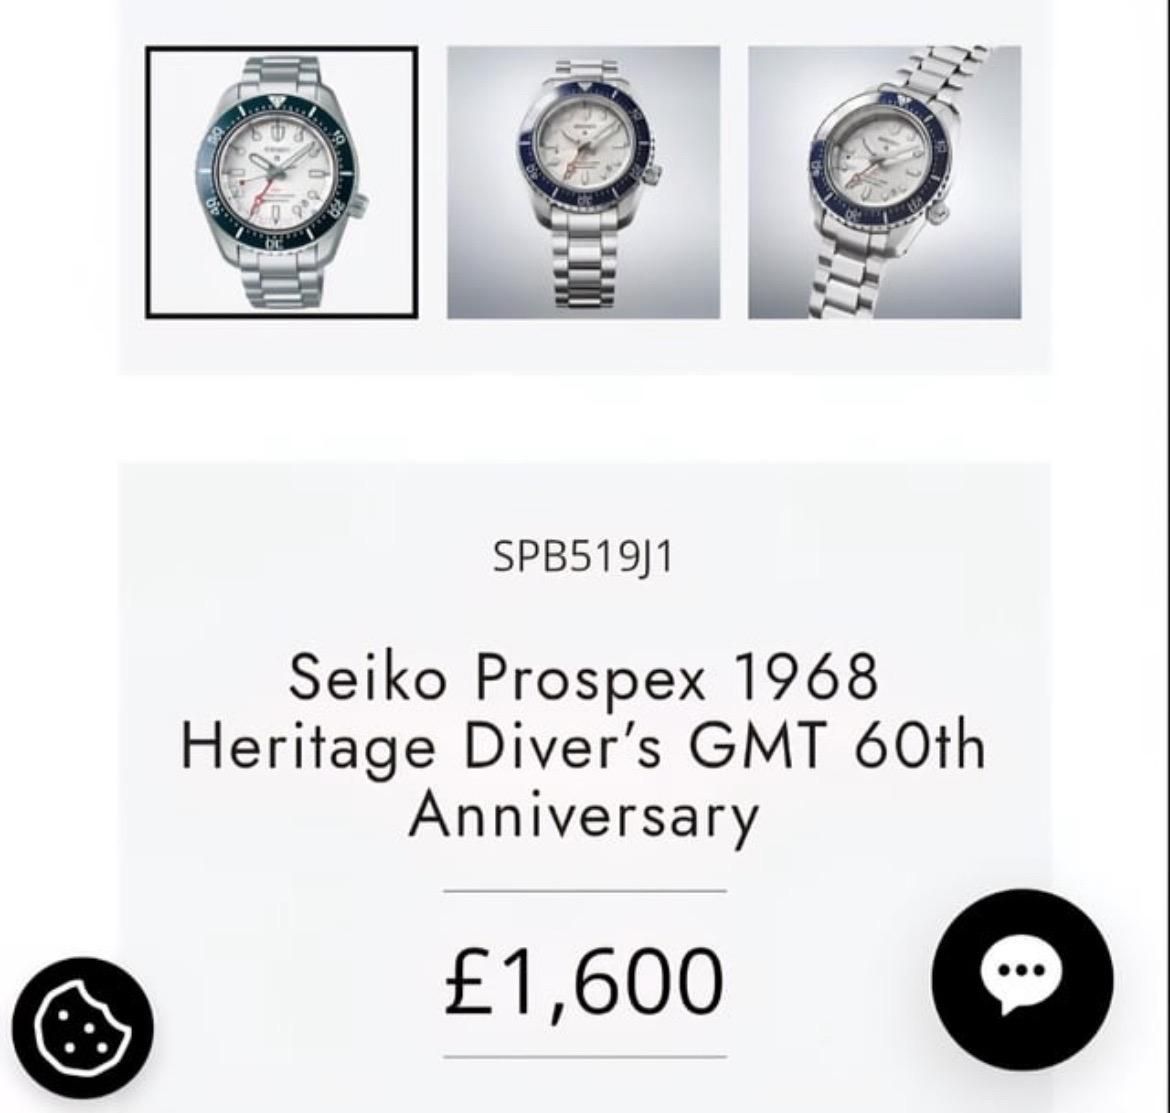Click the word "Anniversary" in the title

[x=584, y=816]
